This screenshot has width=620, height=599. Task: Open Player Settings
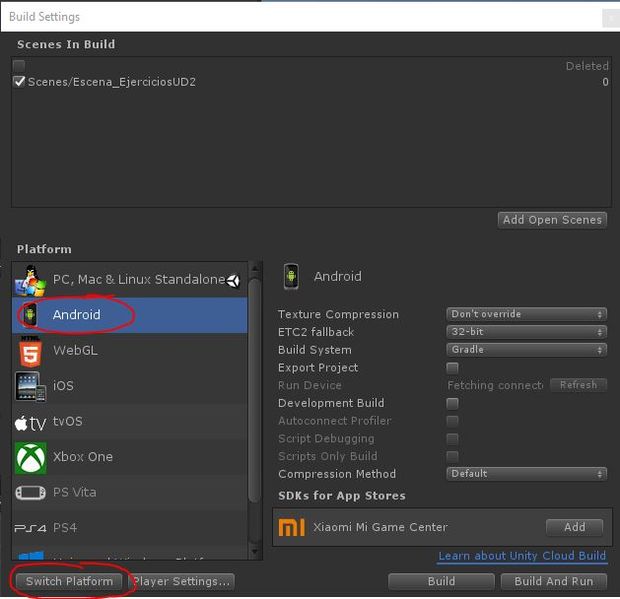click(181, 581)
